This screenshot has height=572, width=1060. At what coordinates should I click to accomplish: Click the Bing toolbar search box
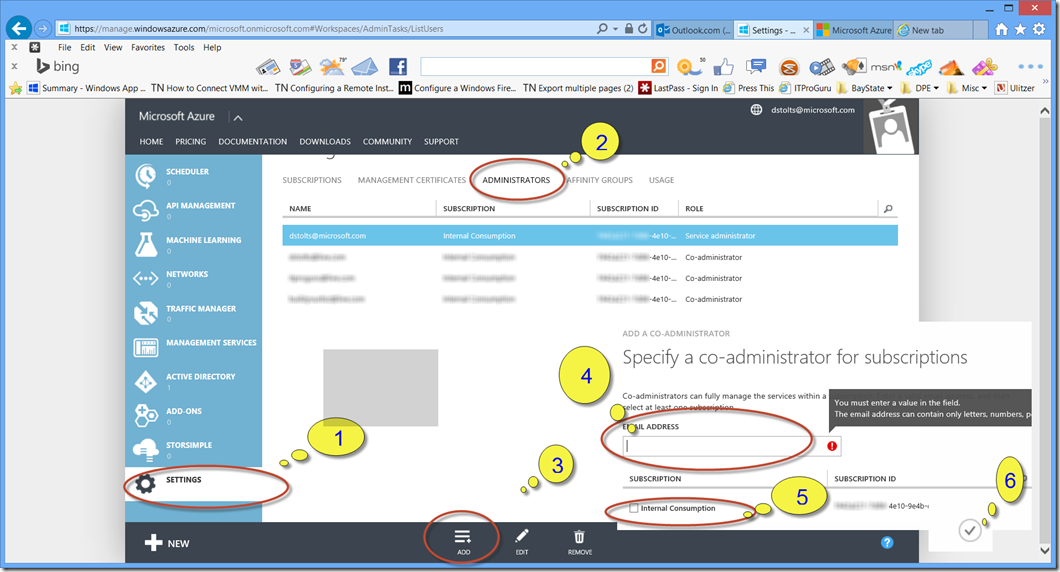point(535,66)
